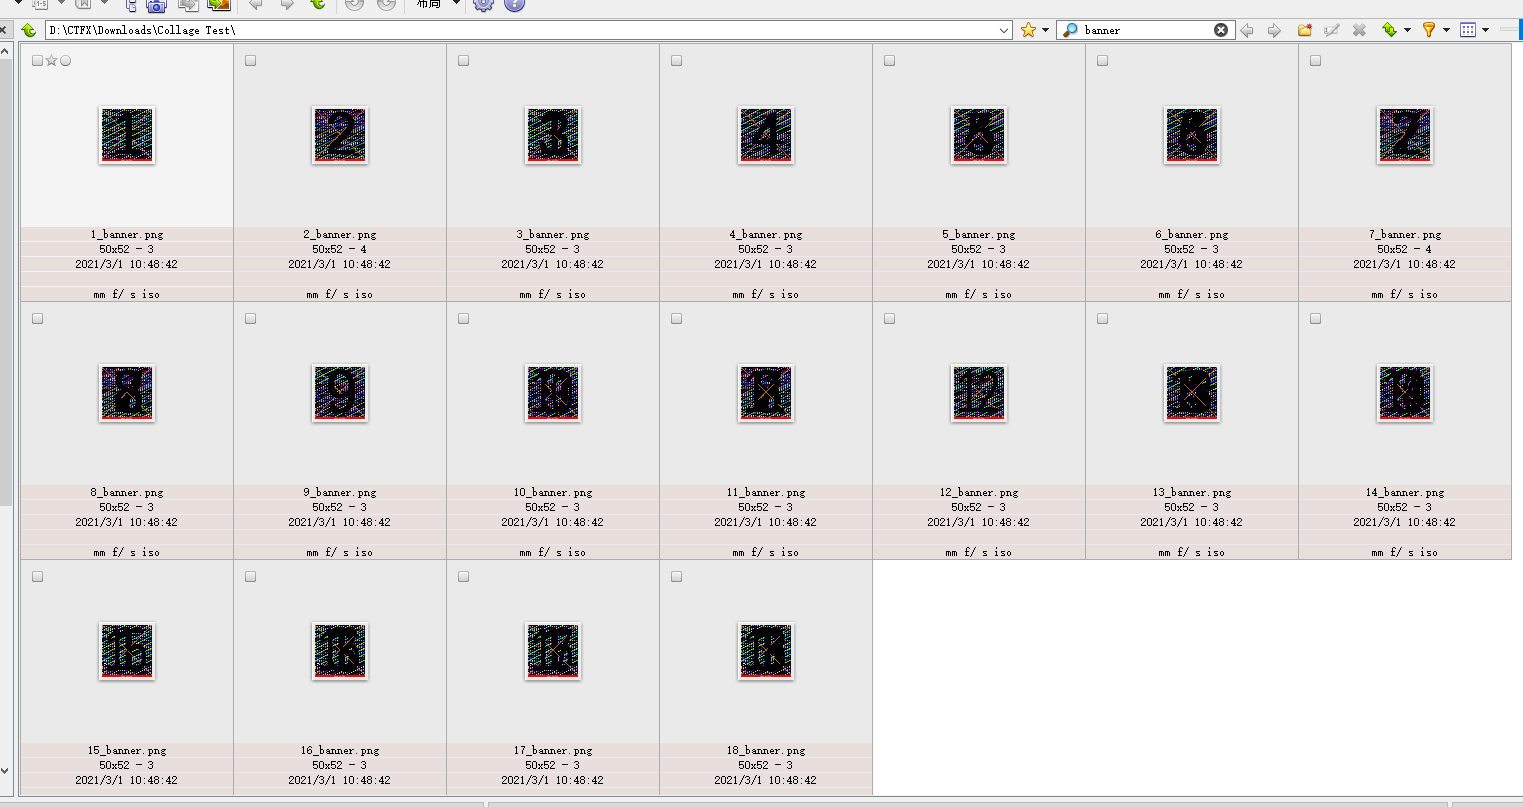
Task: Click the 17_banner.png file name
Action: click(x=553, y=751)
